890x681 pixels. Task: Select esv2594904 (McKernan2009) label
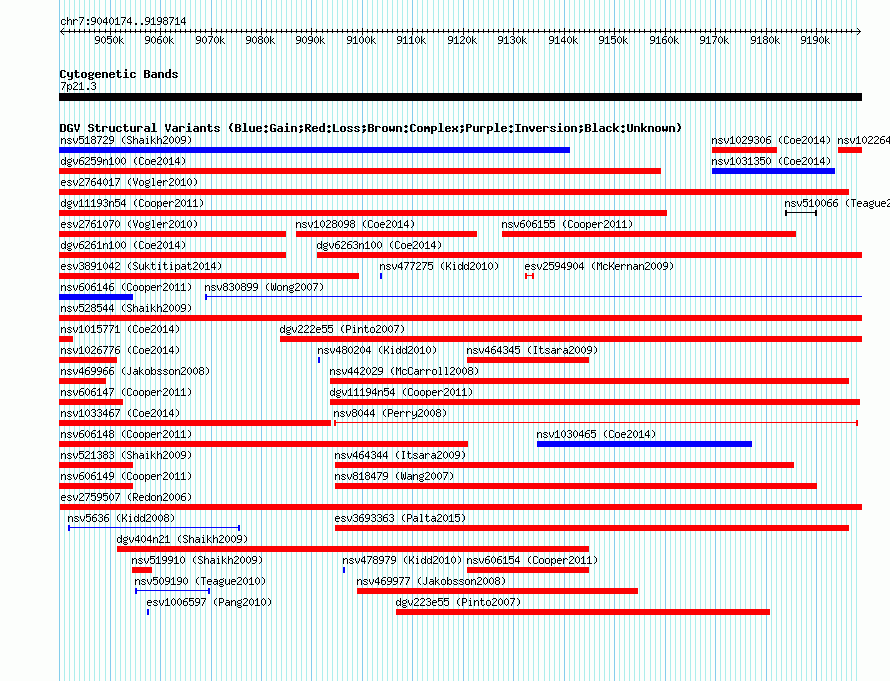pyautogui.click(x=599, y=266)
